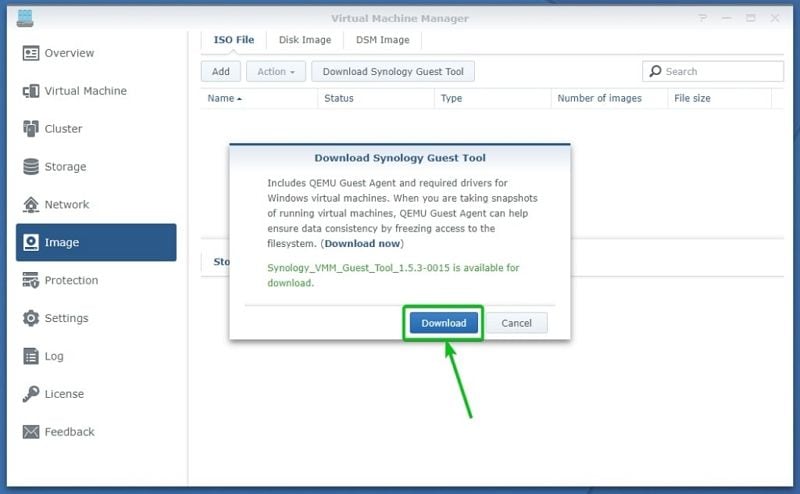Click into the Search field
The width and height of the screenshot is (800, 494).
coord(713,71)
